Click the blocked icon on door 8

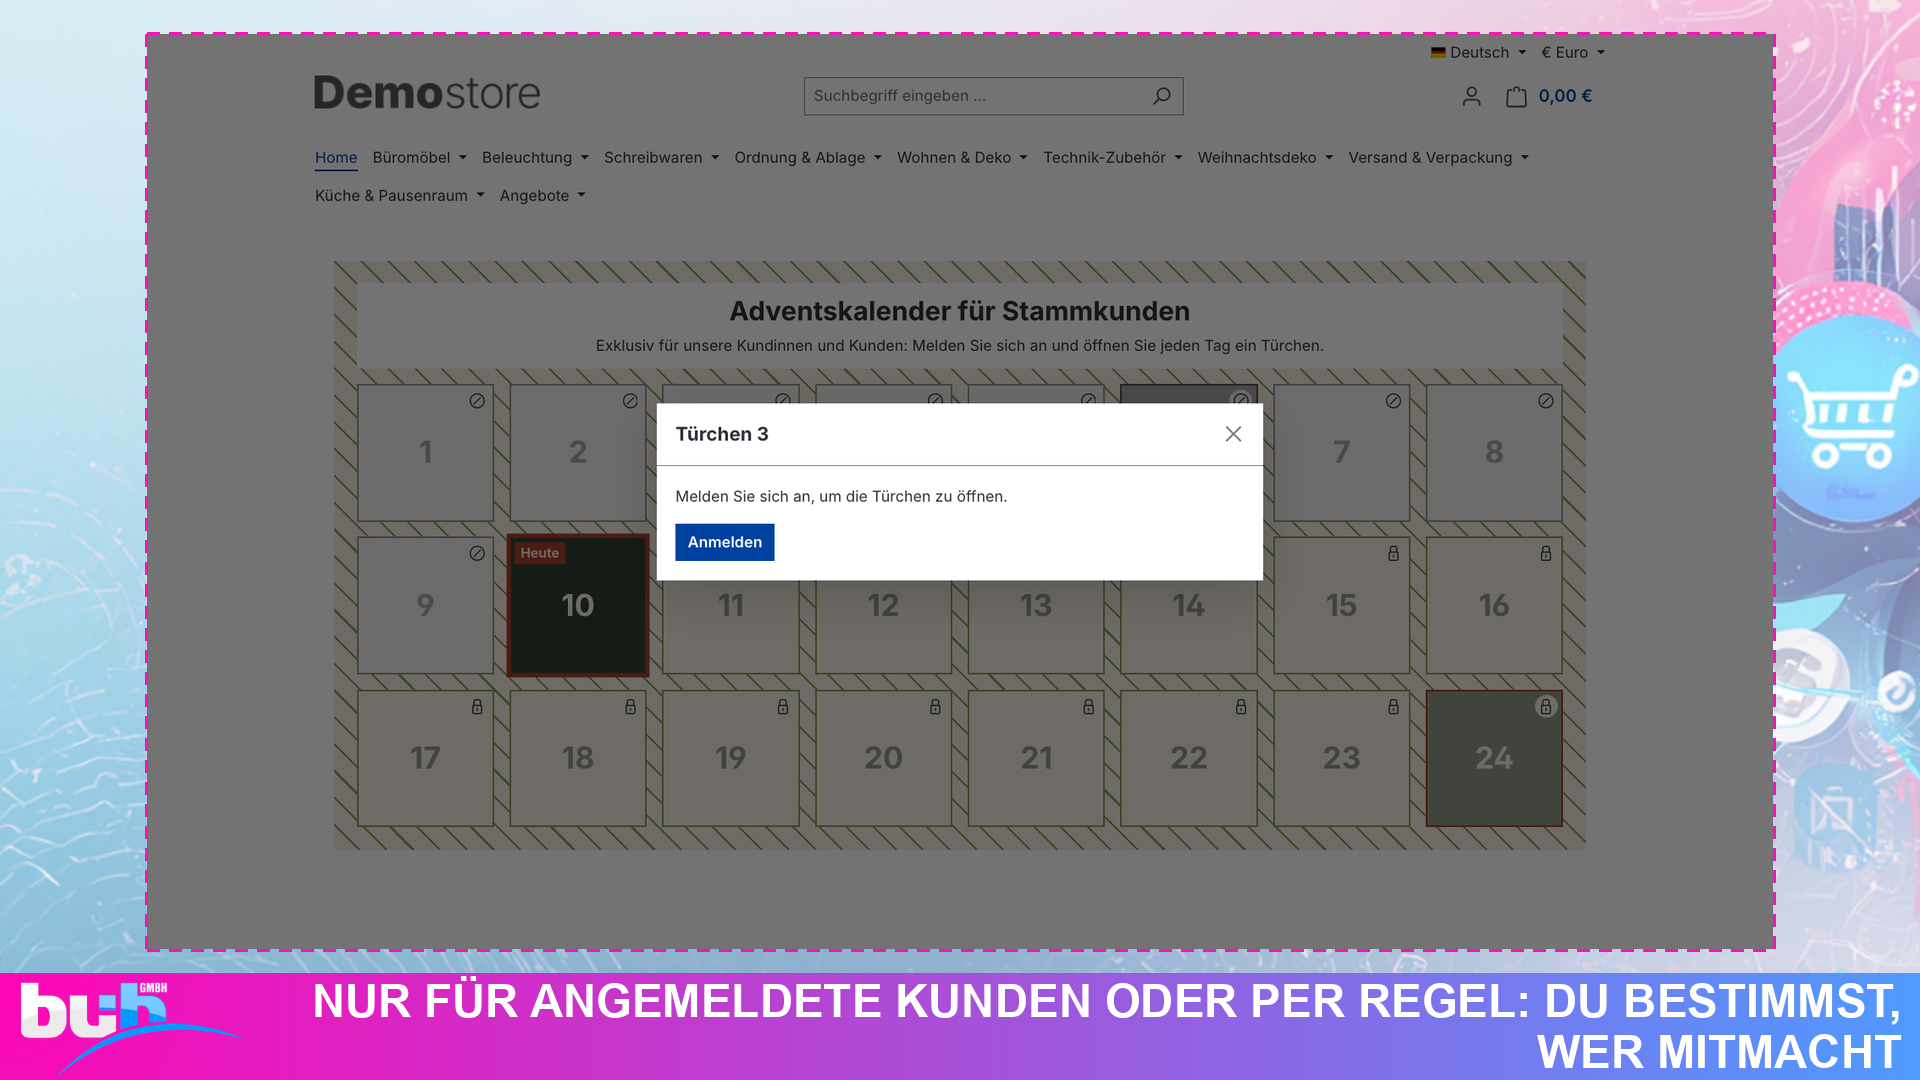tap(1546, 401)
